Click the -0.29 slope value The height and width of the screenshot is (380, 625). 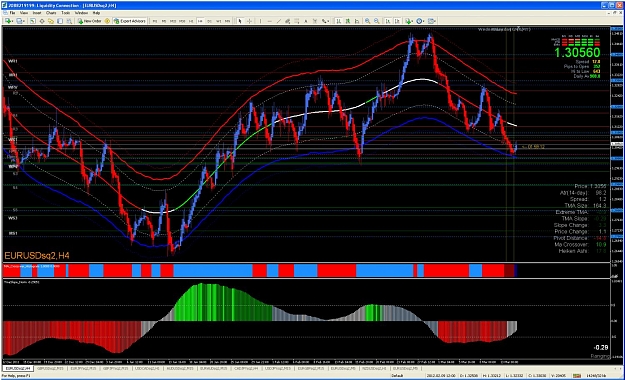click(x=601, y=348)
